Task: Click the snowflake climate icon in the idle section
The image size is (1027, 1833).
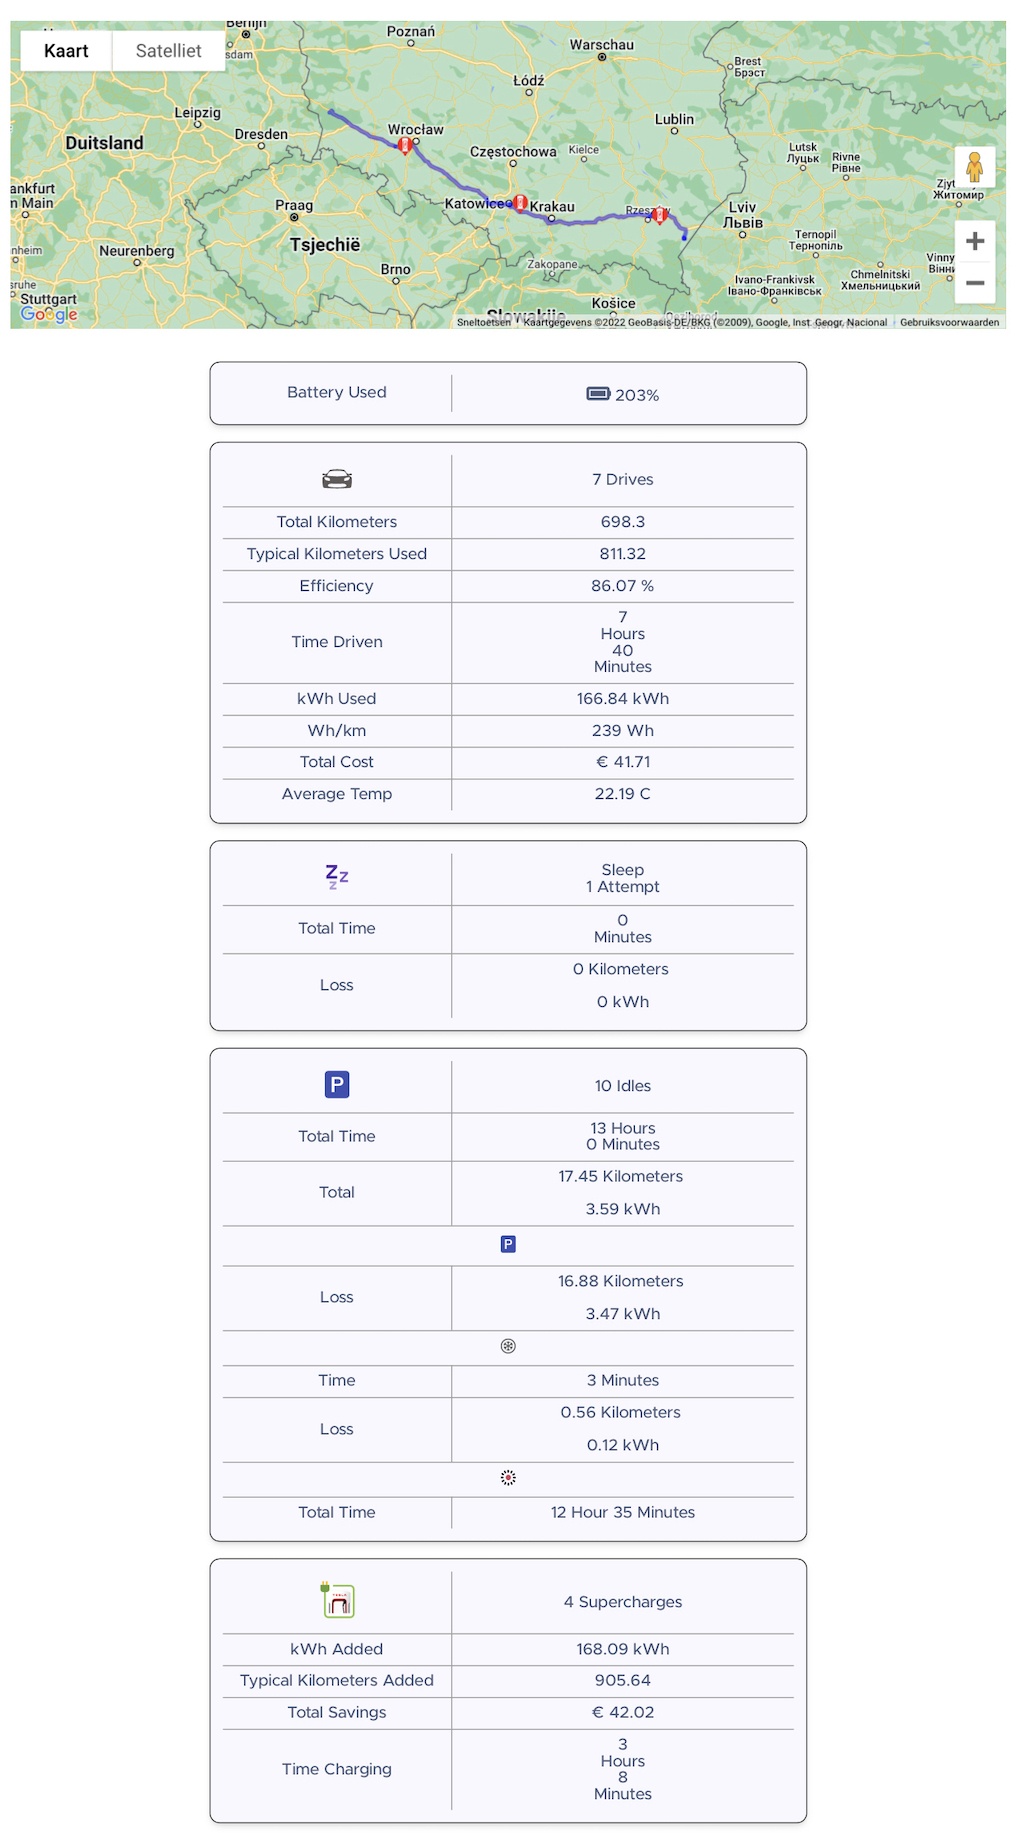Action: pos(508,1347)
